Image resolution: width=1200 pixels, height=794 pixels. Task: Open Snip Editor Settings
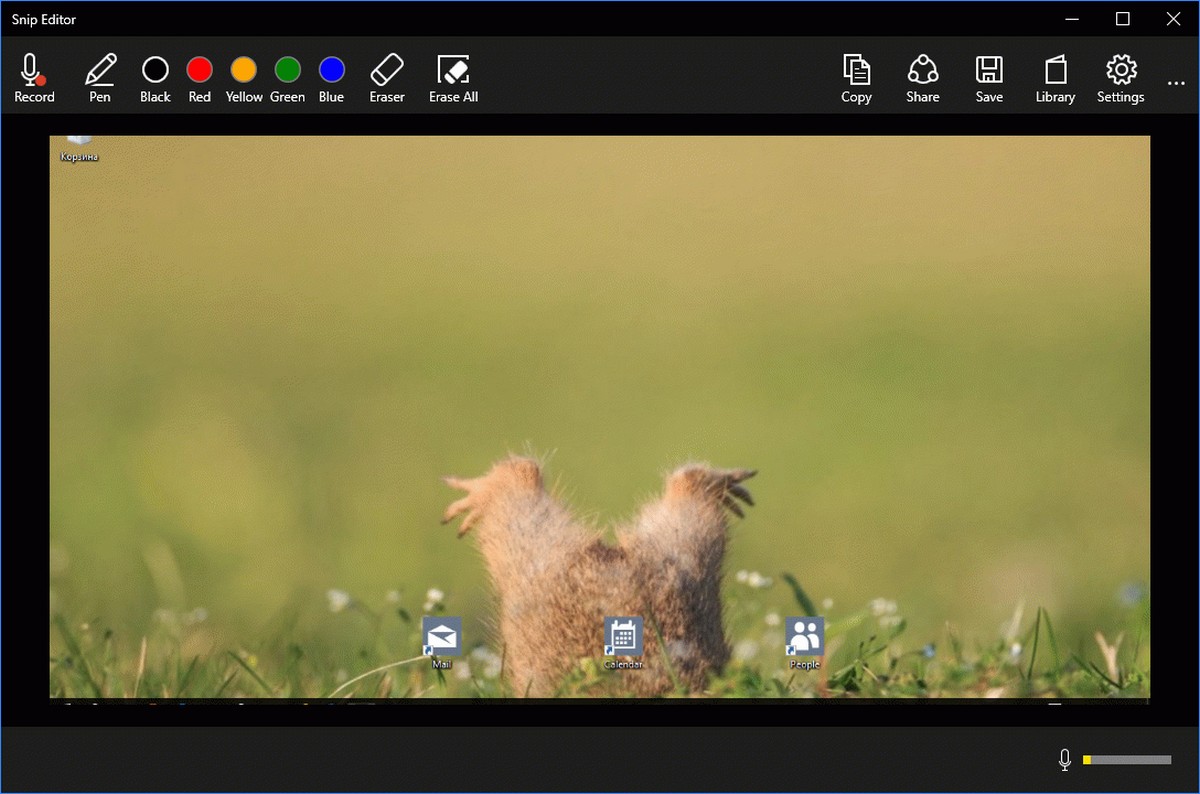(1121, 78)
